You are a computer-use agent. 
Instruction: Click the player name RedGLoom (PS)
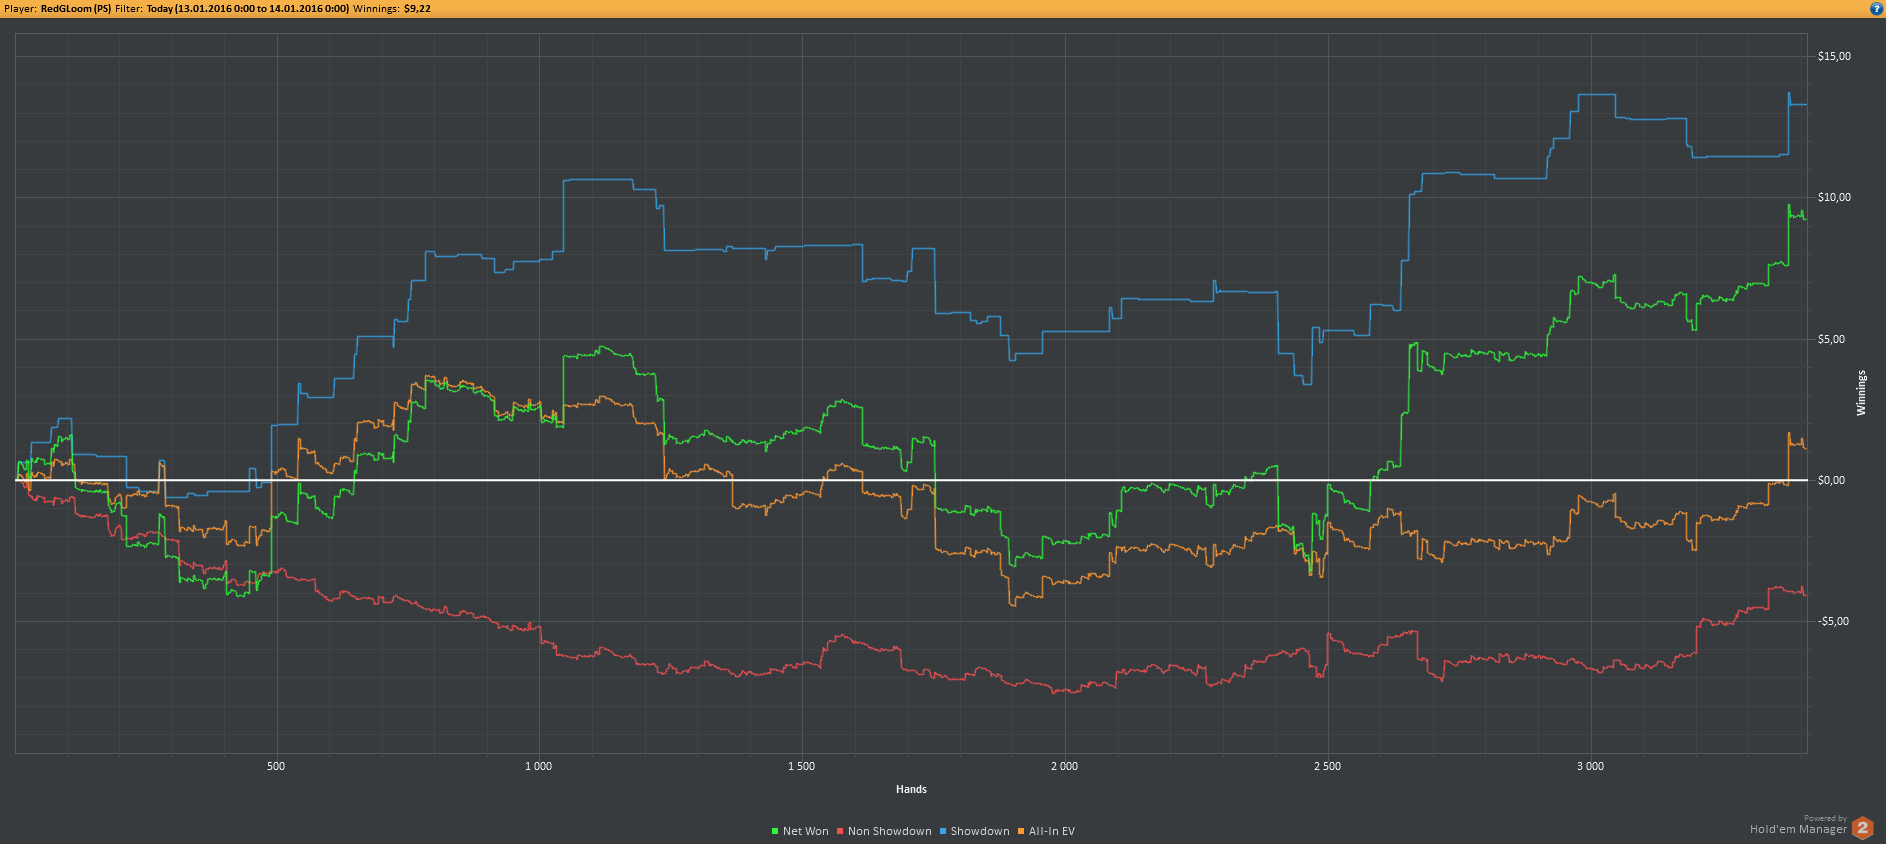pyautogui.click(x=76, y=8)
